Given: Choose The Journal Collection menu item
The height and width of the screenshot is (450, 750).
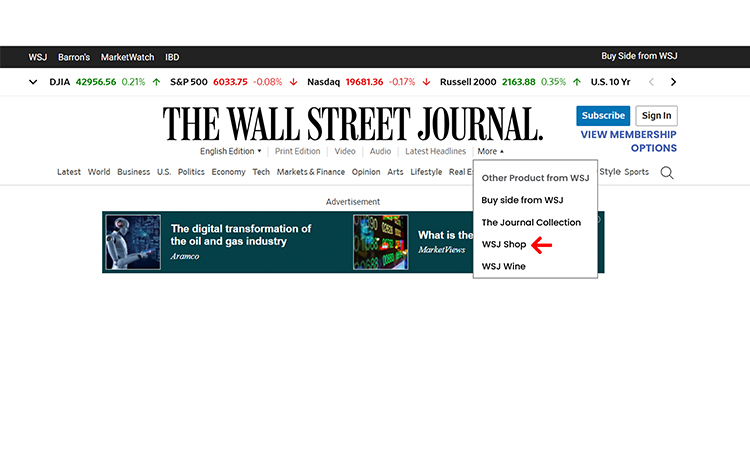Looking at the screenshot, I should (x=531, y=222).
